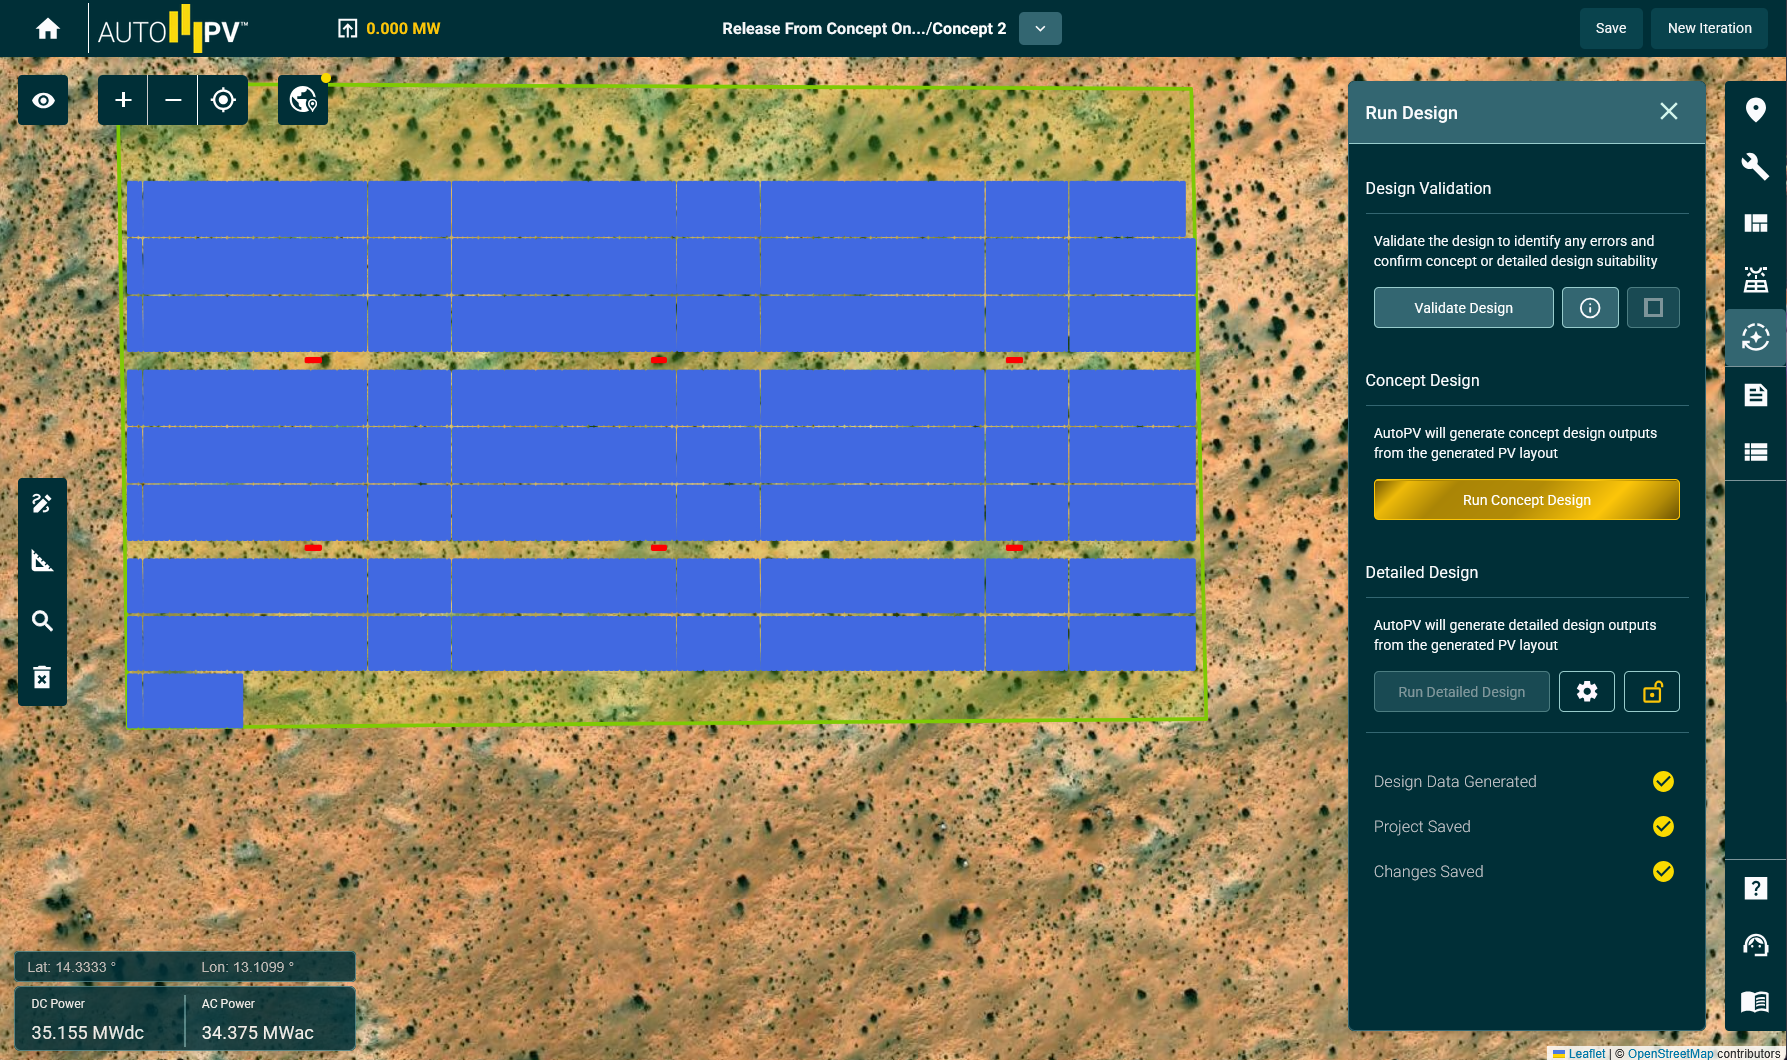Zoom in on the map
The width and height of the screenshot is (1787, 1060).
[123, 100]
